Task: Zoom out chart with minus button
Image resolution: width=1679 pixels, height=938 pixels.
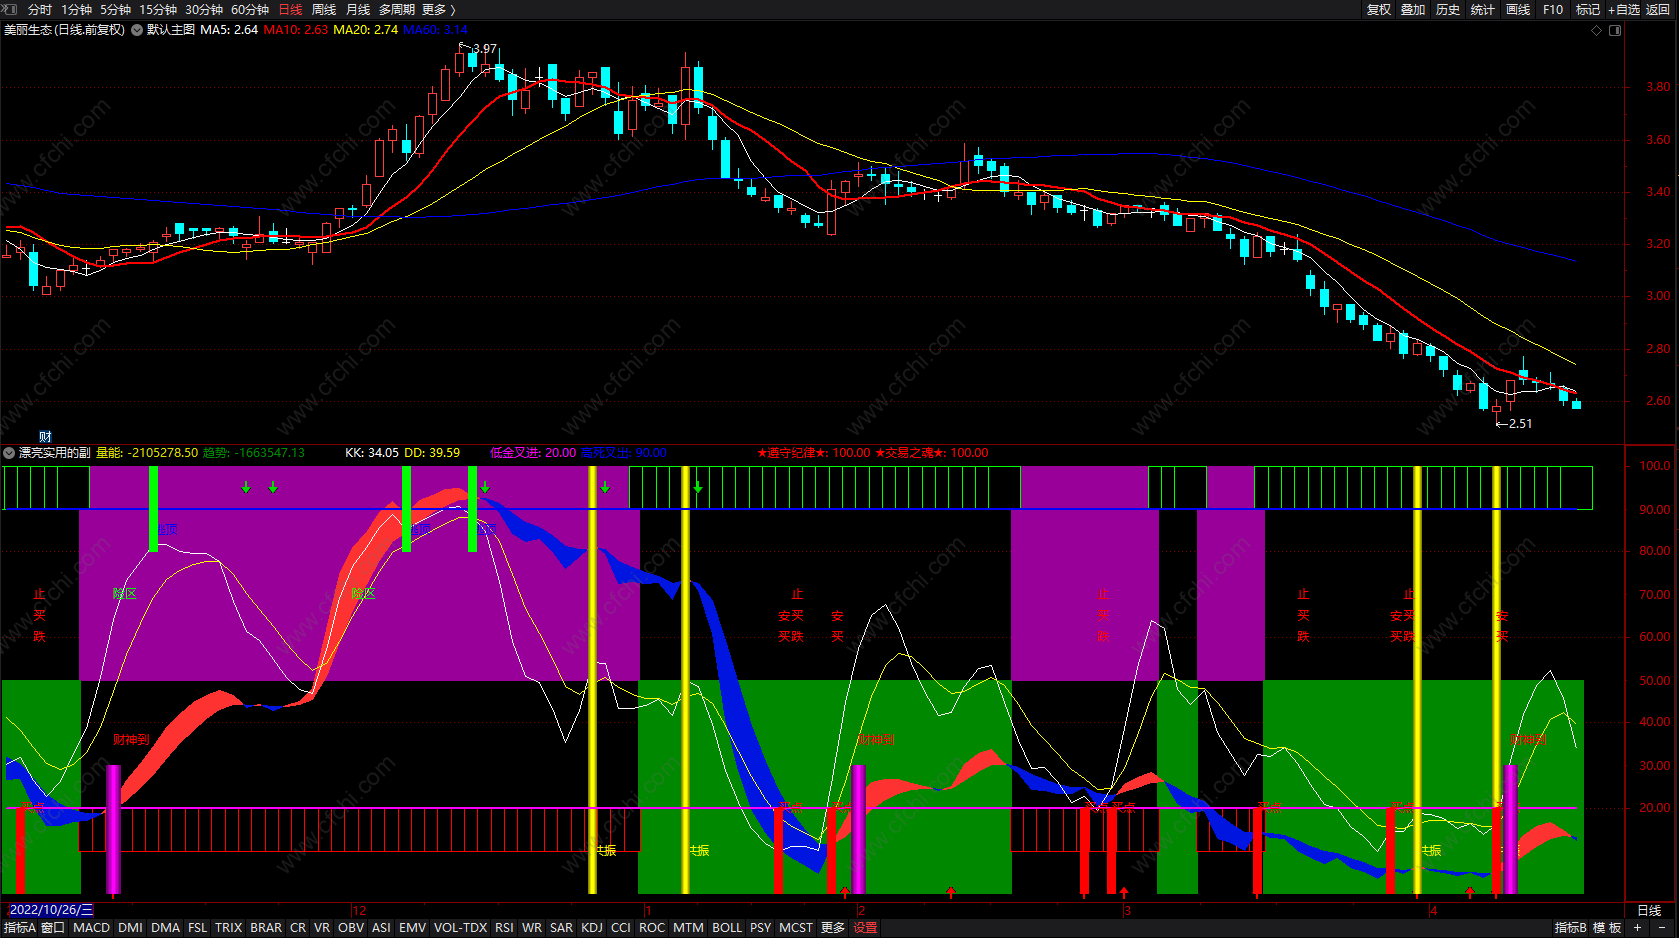Action: pyautogui.click(x=1662, y=928)
